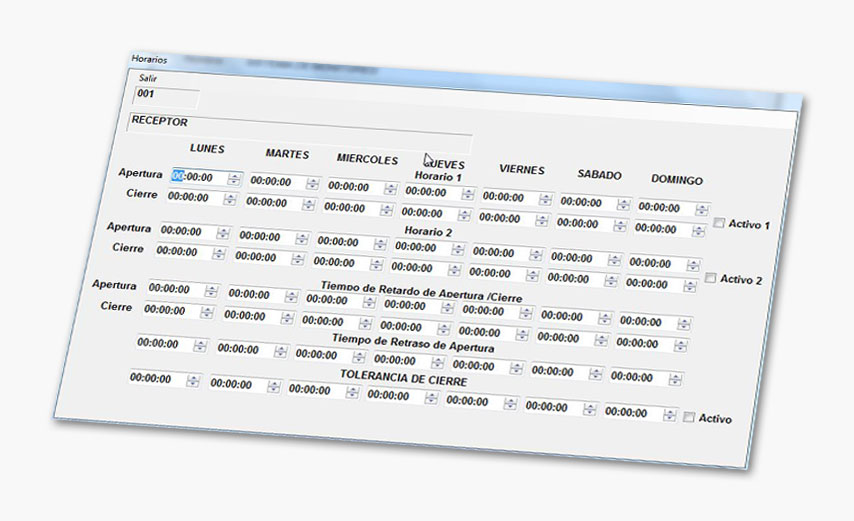This screenshot has height=521, width=854.
Task: Click spinner on first Tolerancia de Cierre field
Action: click(192, 380)
